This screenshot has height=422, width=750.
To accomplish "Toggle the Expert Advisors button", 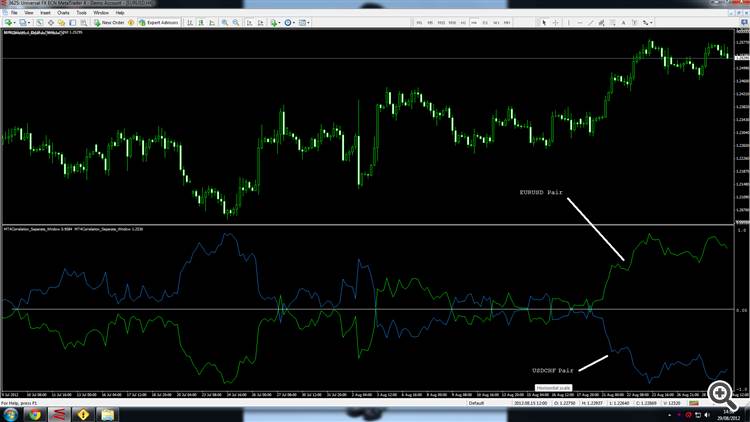I will coord(158,22).
